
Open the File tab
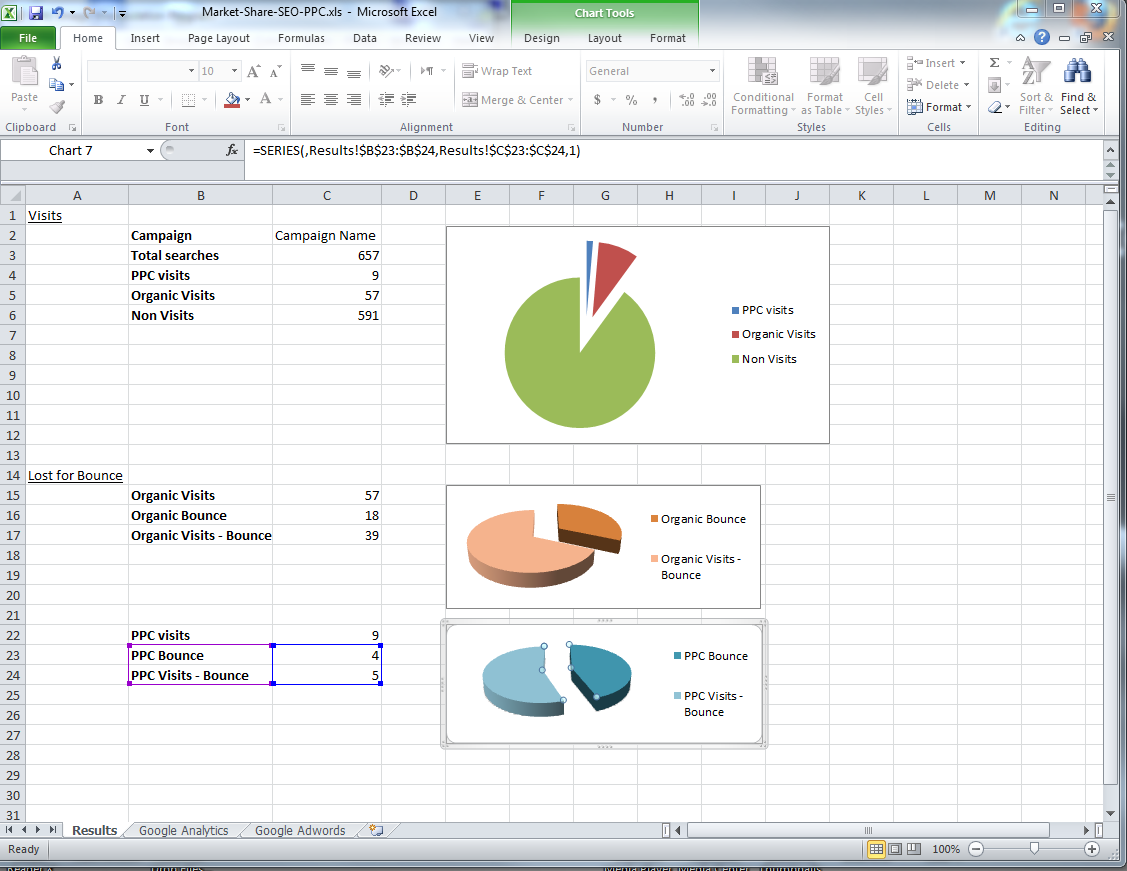(x=28, y=38)
